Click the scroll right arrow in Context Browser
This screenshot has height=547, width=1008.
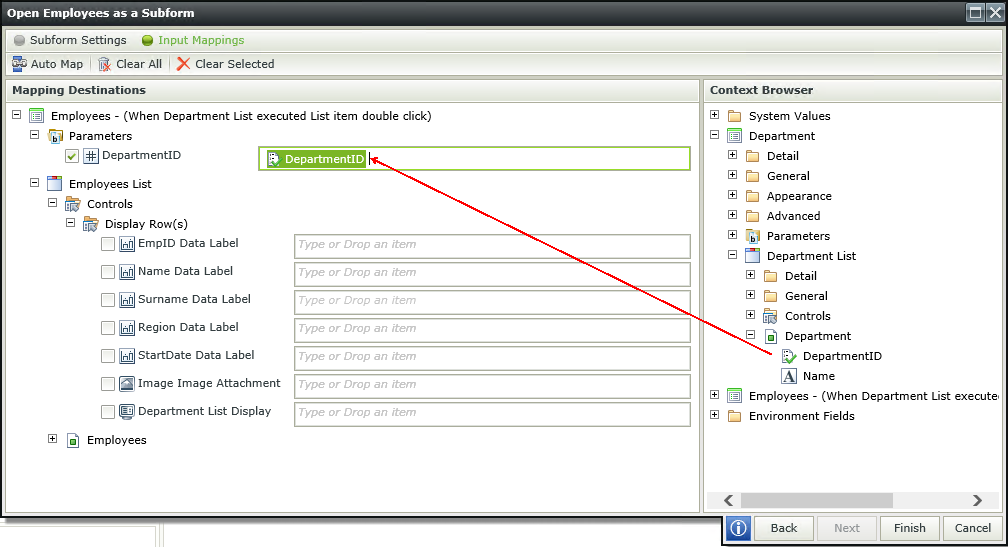pyautogui.click(x=977, y=500)
